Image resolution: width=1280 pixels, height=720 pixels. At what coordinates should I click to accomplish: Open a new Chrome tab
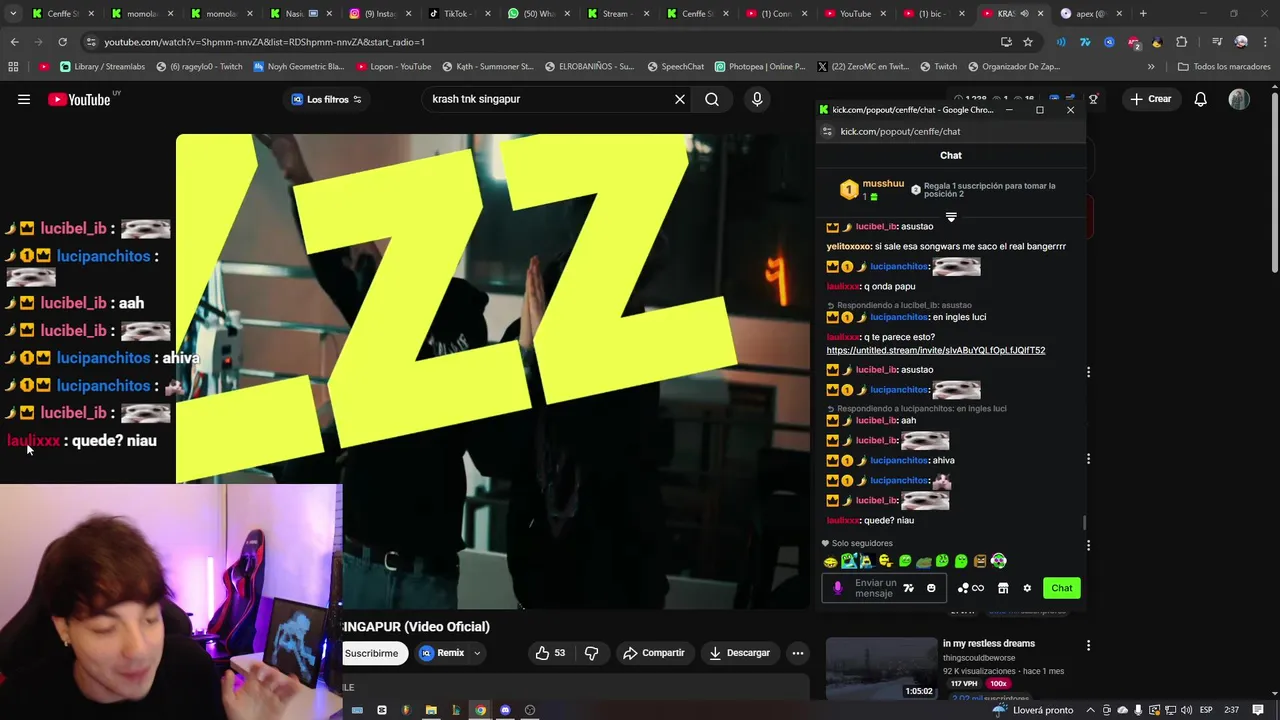pyautogui.click(x=1143, y=13)
